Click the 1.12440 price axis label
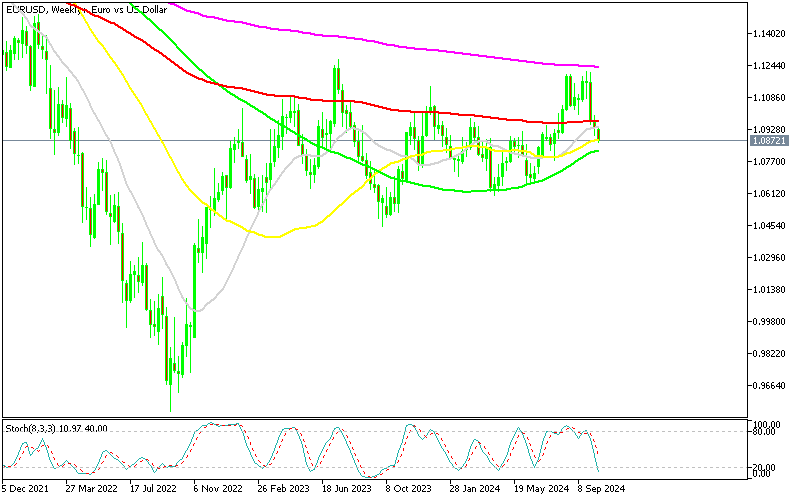800x500 pixels. (769, 66)
